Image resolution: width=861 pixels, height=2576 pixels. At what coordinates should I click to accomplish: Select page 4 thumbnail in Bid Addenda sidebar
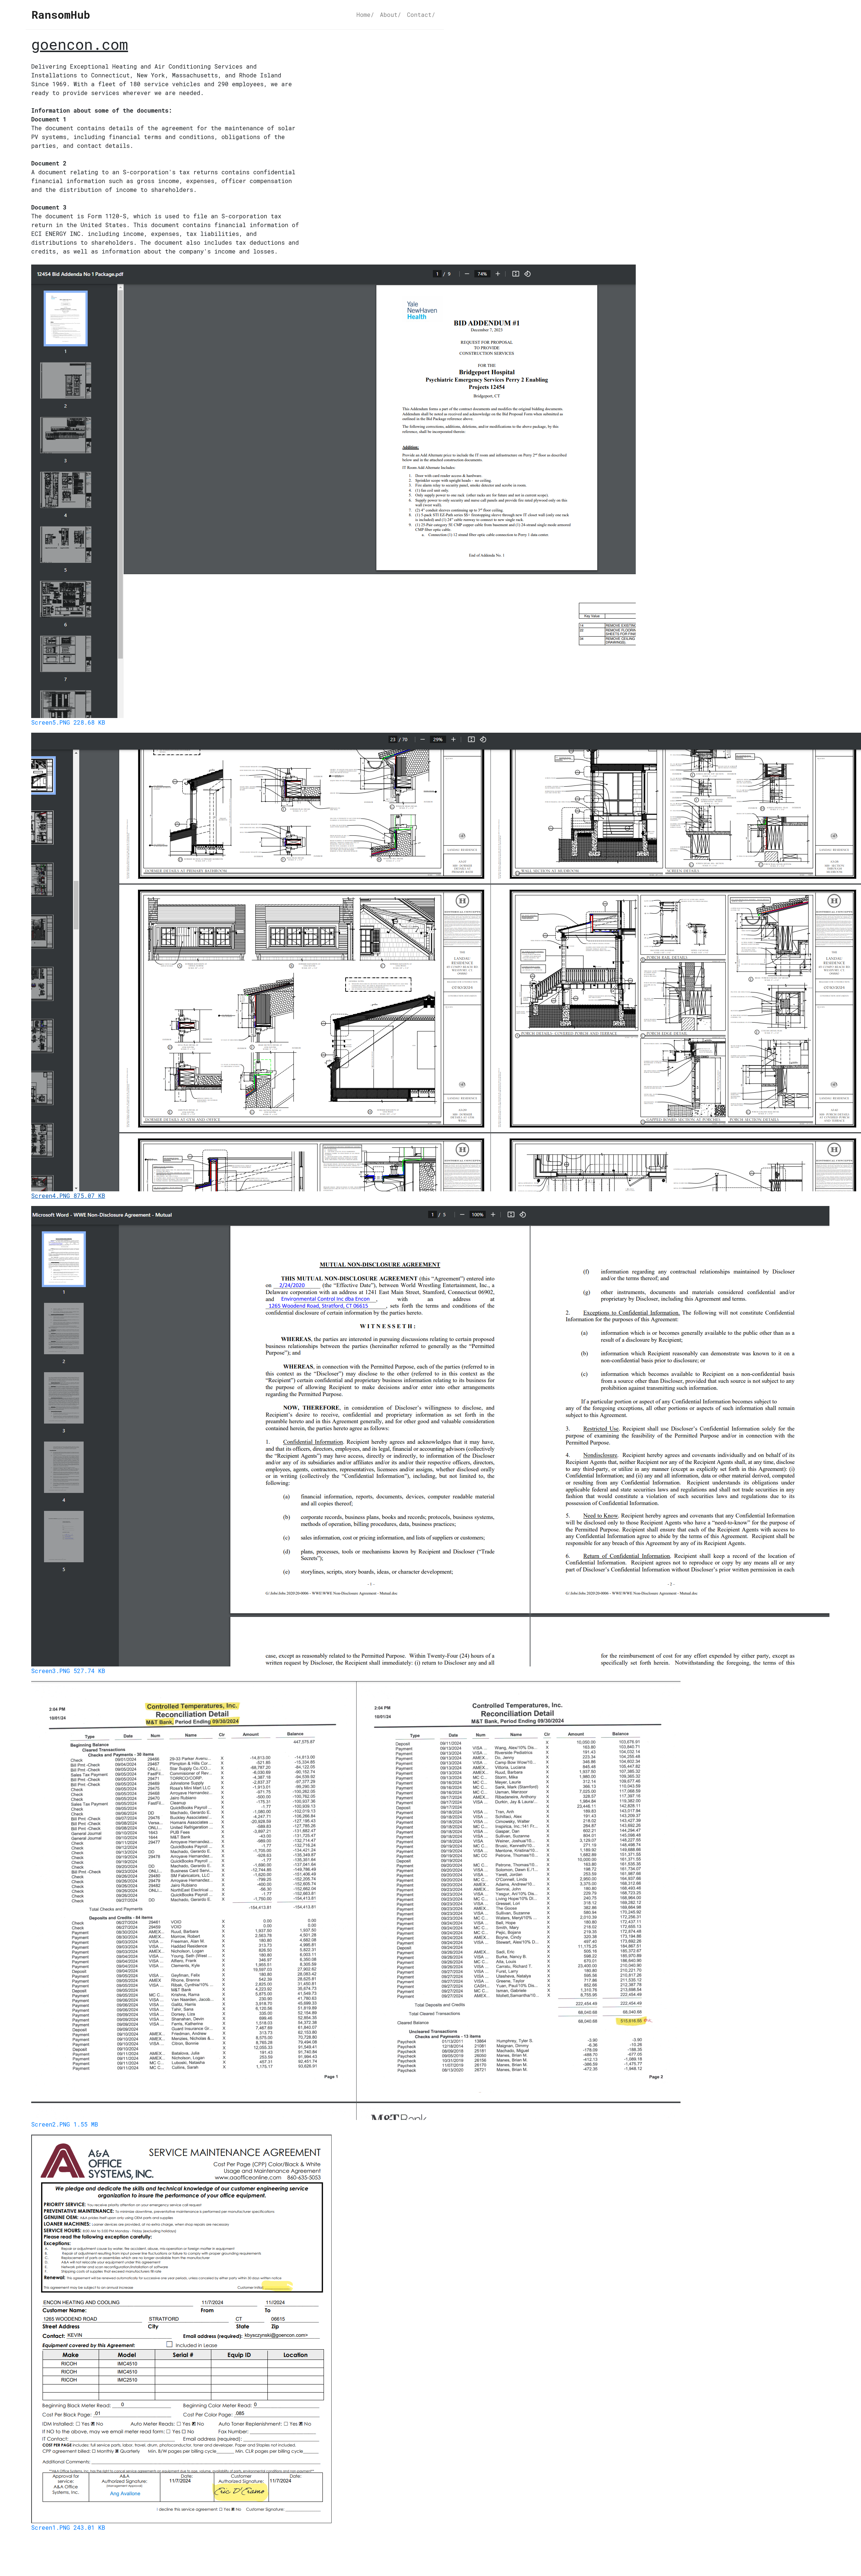(x=66, y=490)
